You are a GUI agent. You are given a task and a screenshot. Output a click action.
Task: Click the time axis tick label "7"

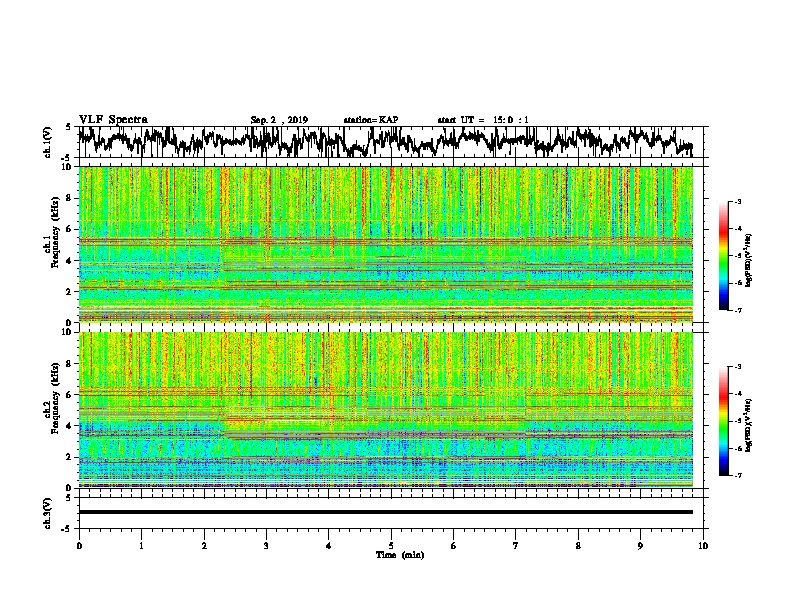pyautogui.click(x=516, y=546)
